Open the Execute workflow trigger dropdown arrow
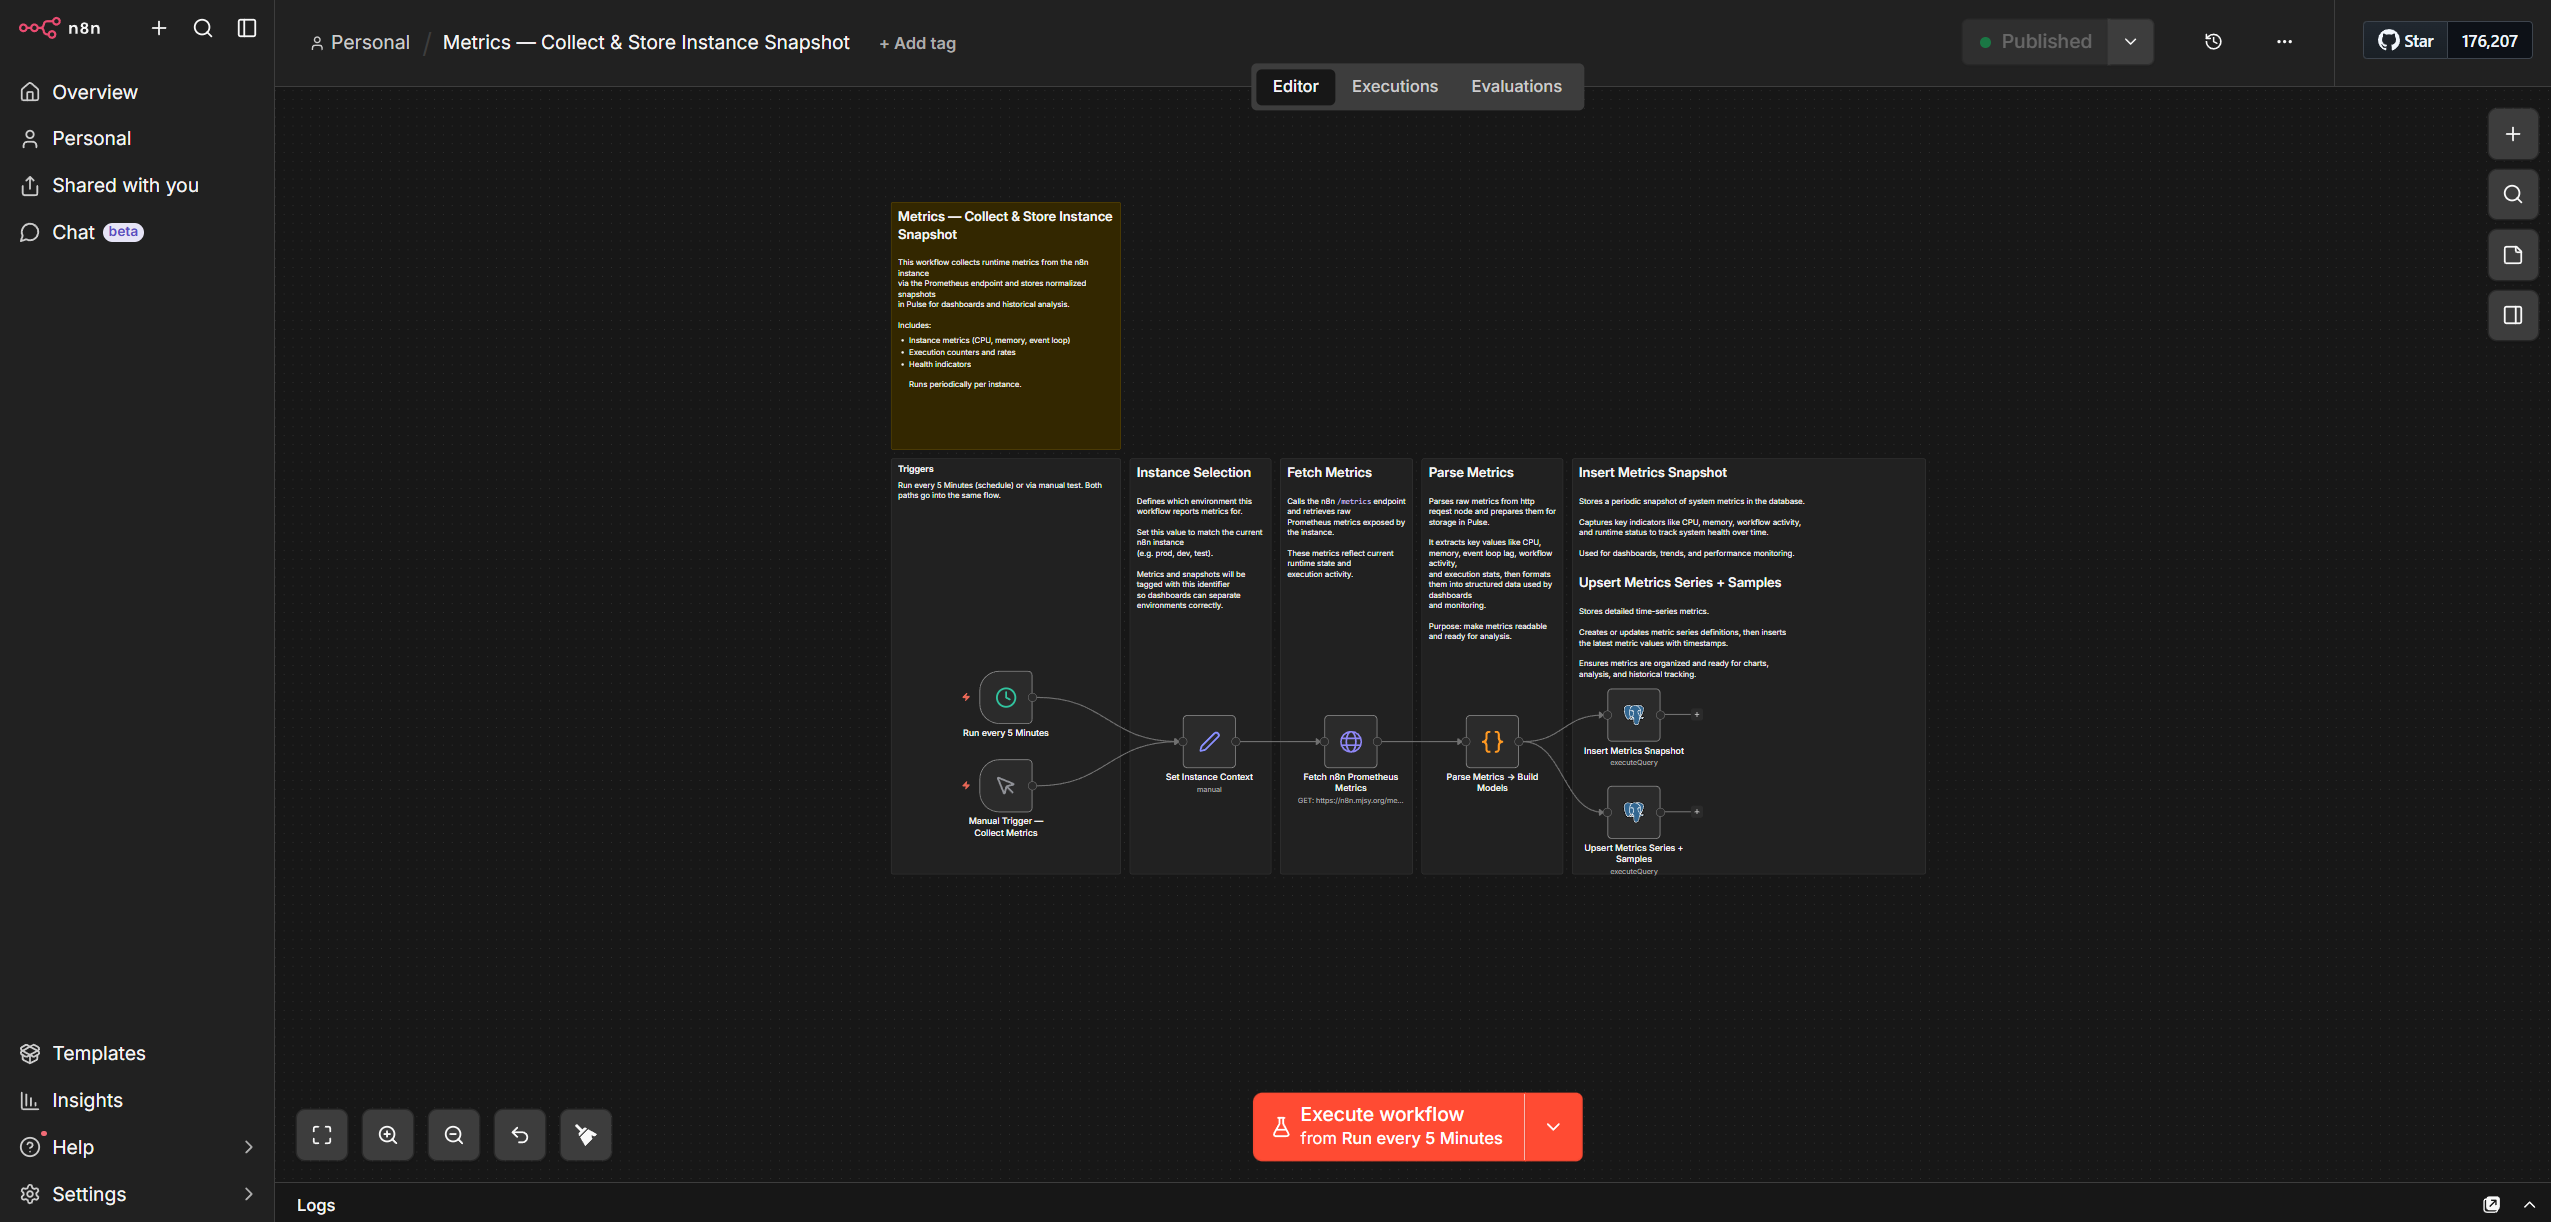Viewport: 2551px width, 1222px height. pyautogui.click(x=1553, y=1127)
